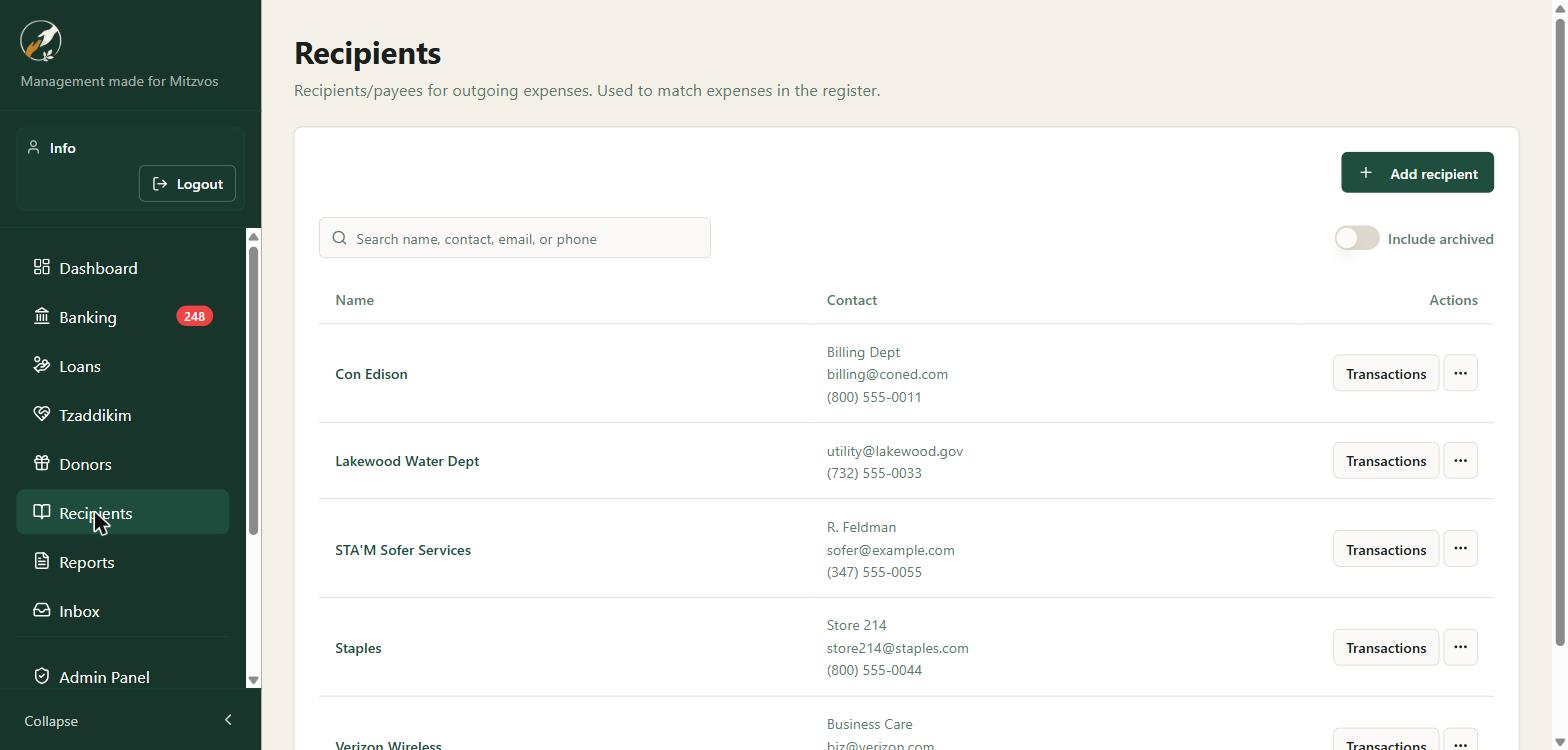Viewport: 1568px width, 750px height.
Task: Click the R. Feldman contact name
Action: click(x=861, y=527)
